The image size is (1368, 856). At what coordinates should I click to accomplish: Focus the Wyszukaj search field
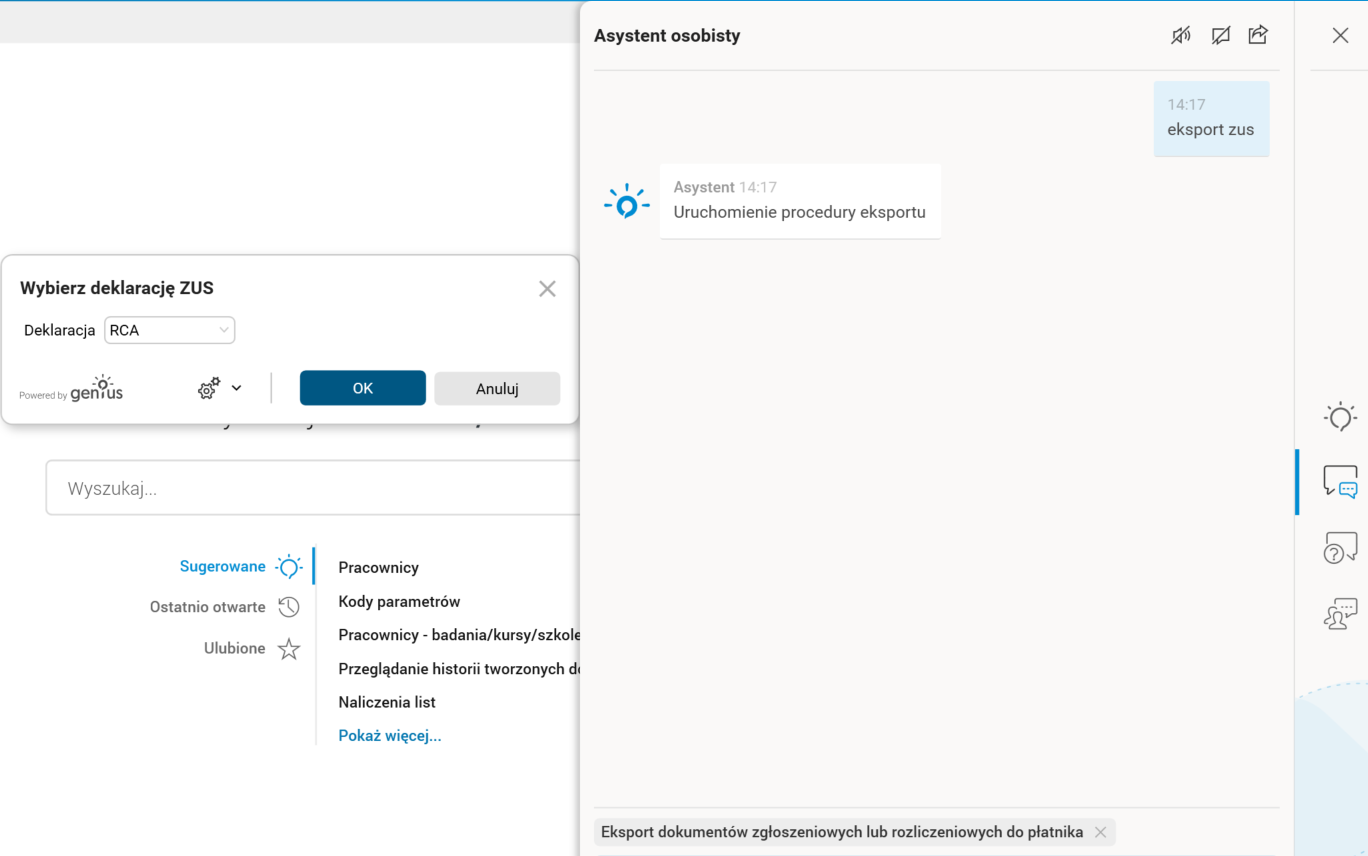click(x=313, y=488)
